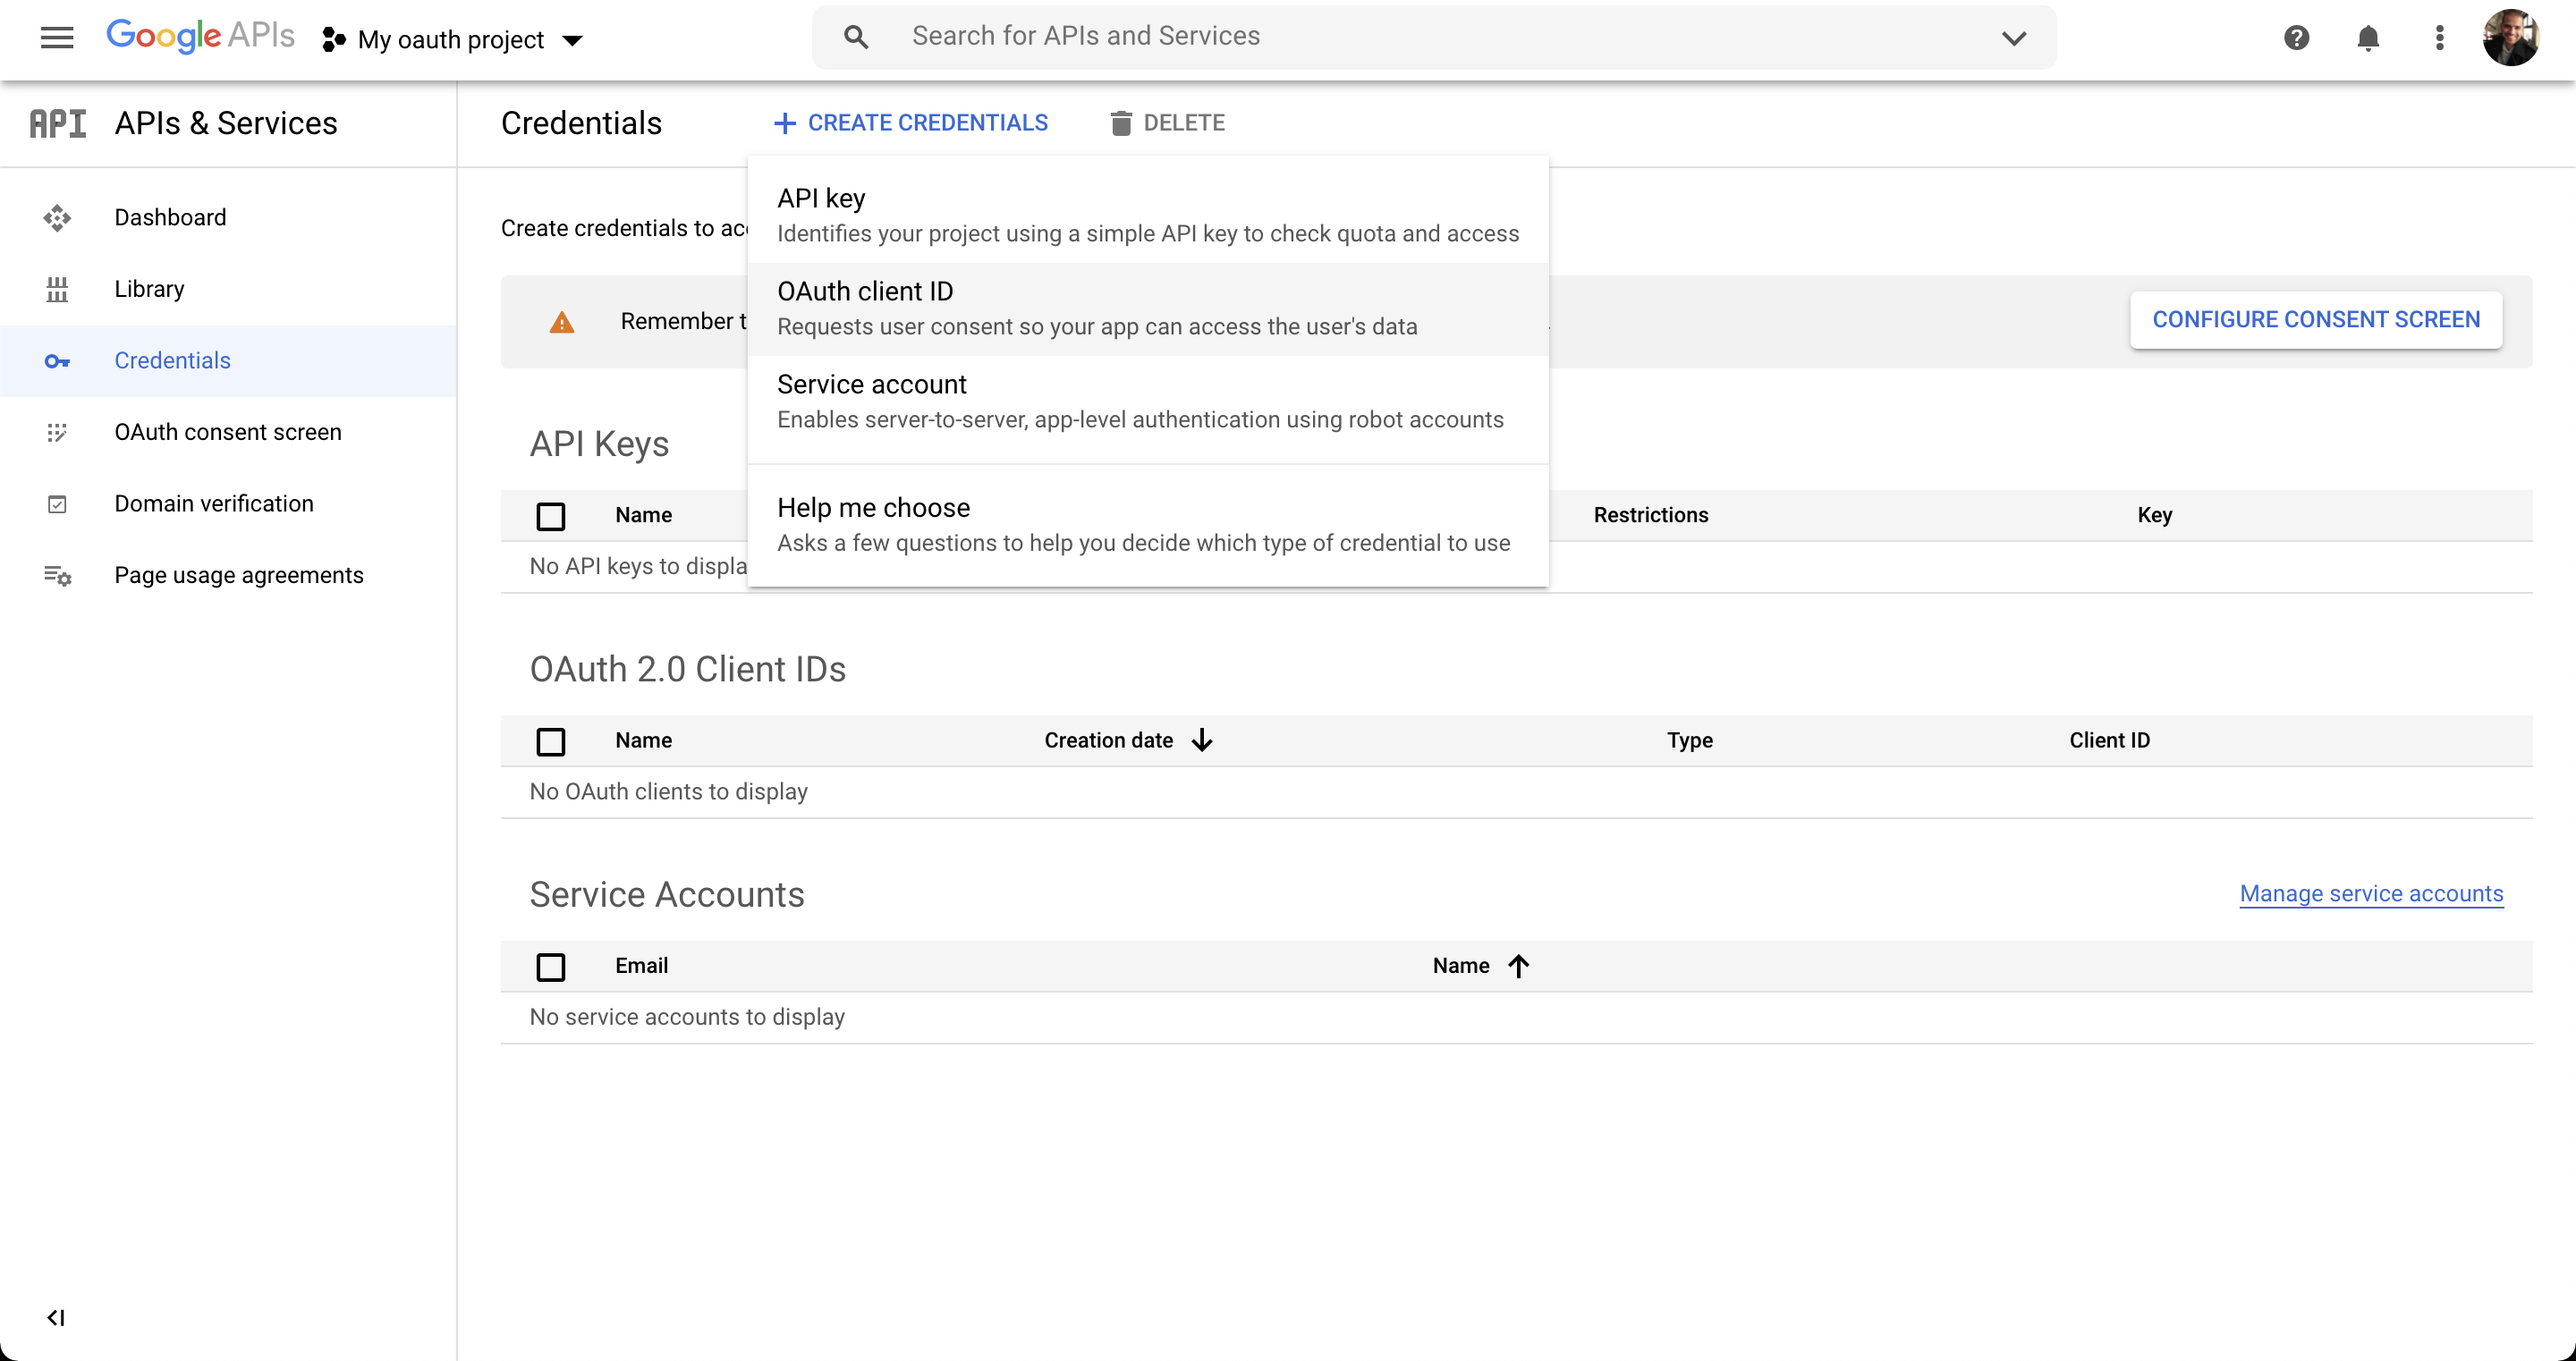Click the Library sidebar icon
The height and width of the screenshot is (1361, 2576).
(x=57, y=289)
